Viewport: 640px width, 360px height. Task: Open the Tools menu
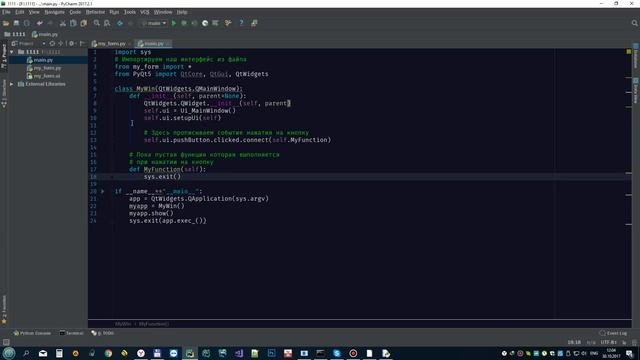tap(130, 12)
